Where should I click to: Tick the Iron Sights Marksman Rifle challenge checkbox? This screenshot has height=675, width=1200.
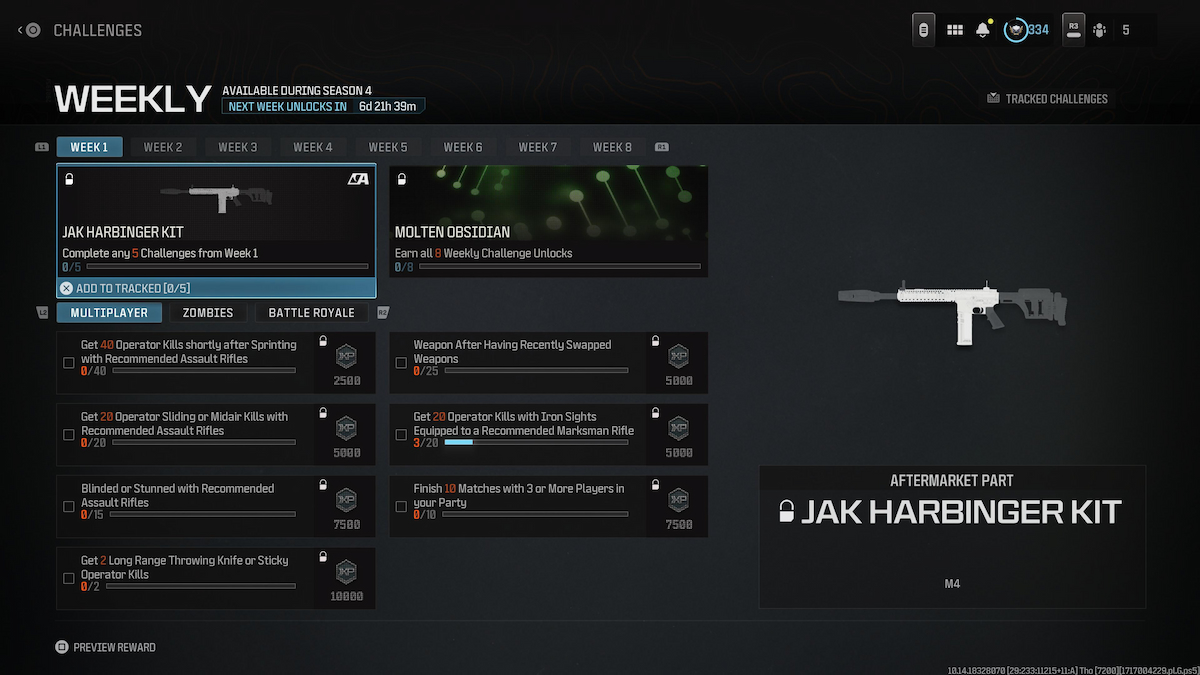[401, 435]
